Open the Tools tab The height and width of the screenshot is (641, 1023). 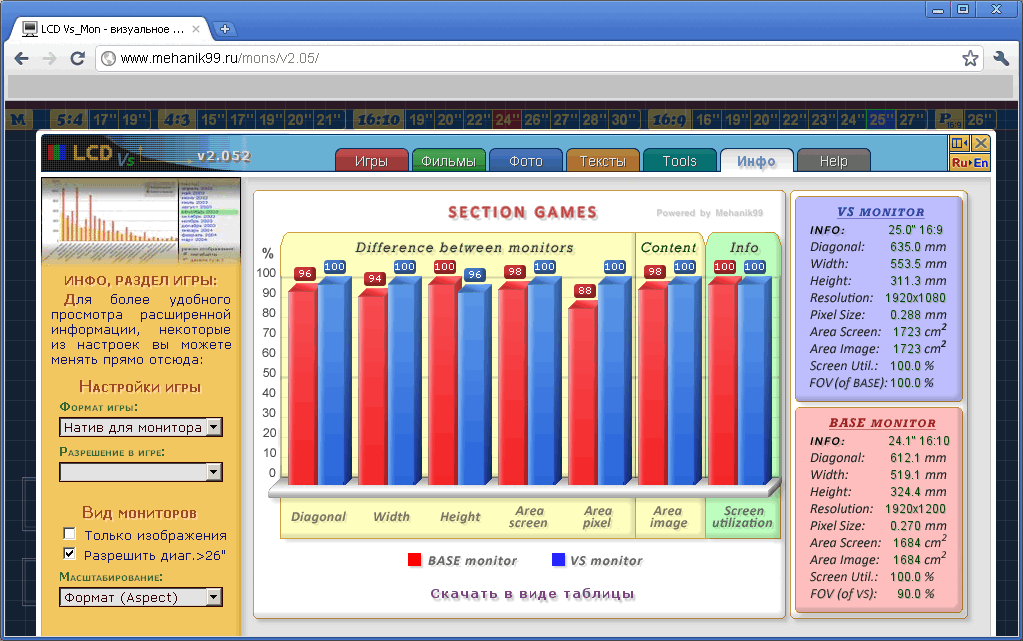(679, 161)
